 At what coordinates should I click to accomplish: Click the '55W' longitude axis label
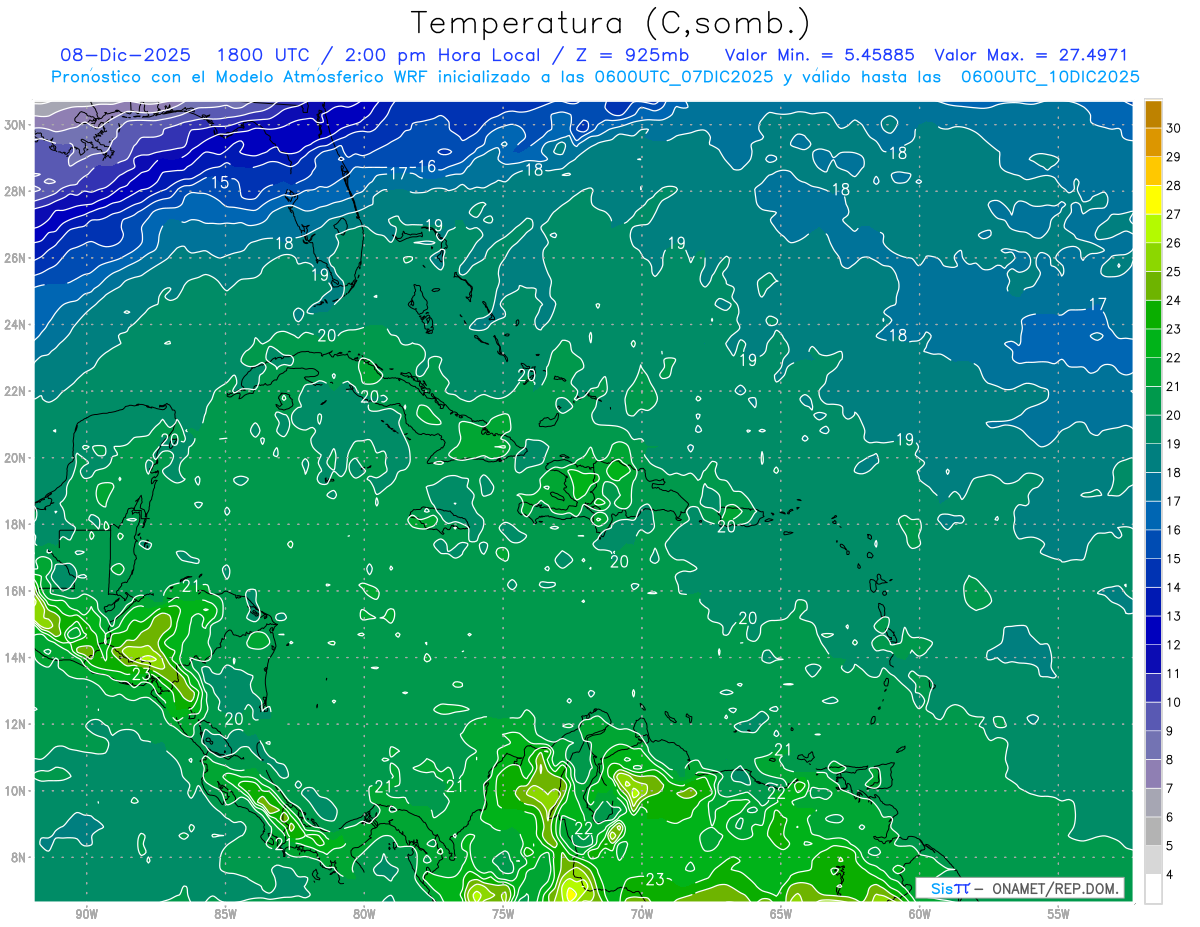[1059, 914]
